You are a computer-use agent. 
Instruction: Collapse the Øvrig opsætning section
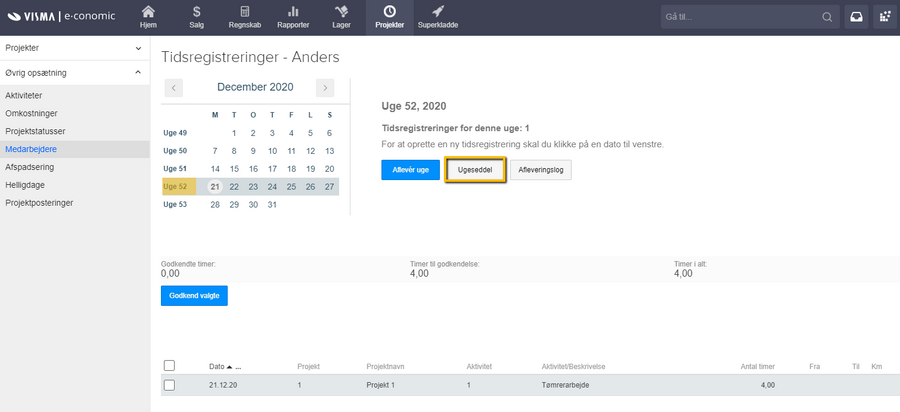[137, 73]
